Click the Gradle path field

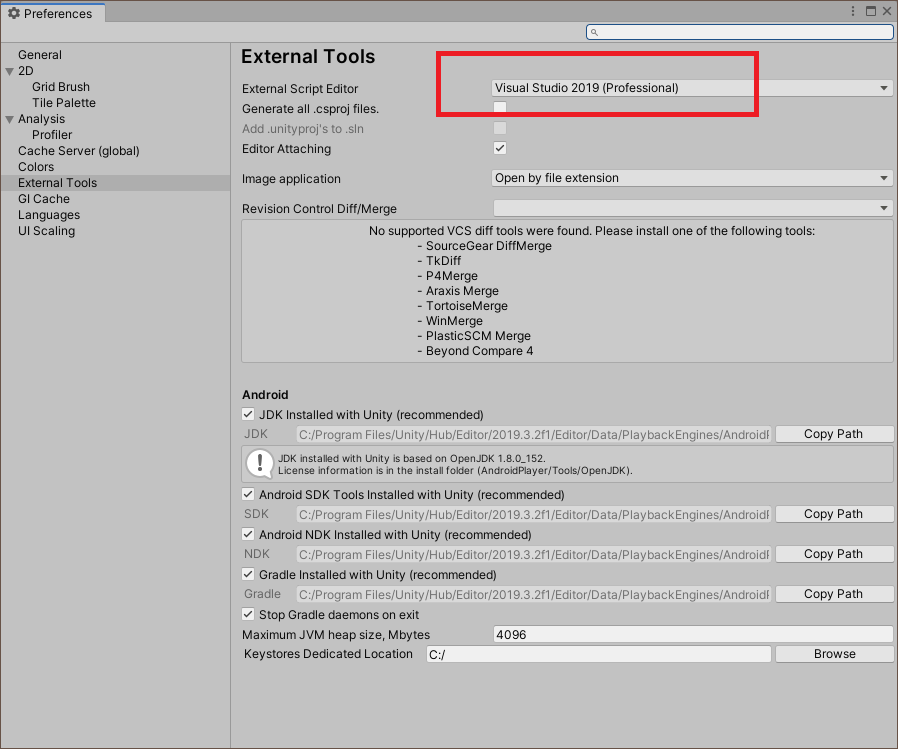click(534, 594)
